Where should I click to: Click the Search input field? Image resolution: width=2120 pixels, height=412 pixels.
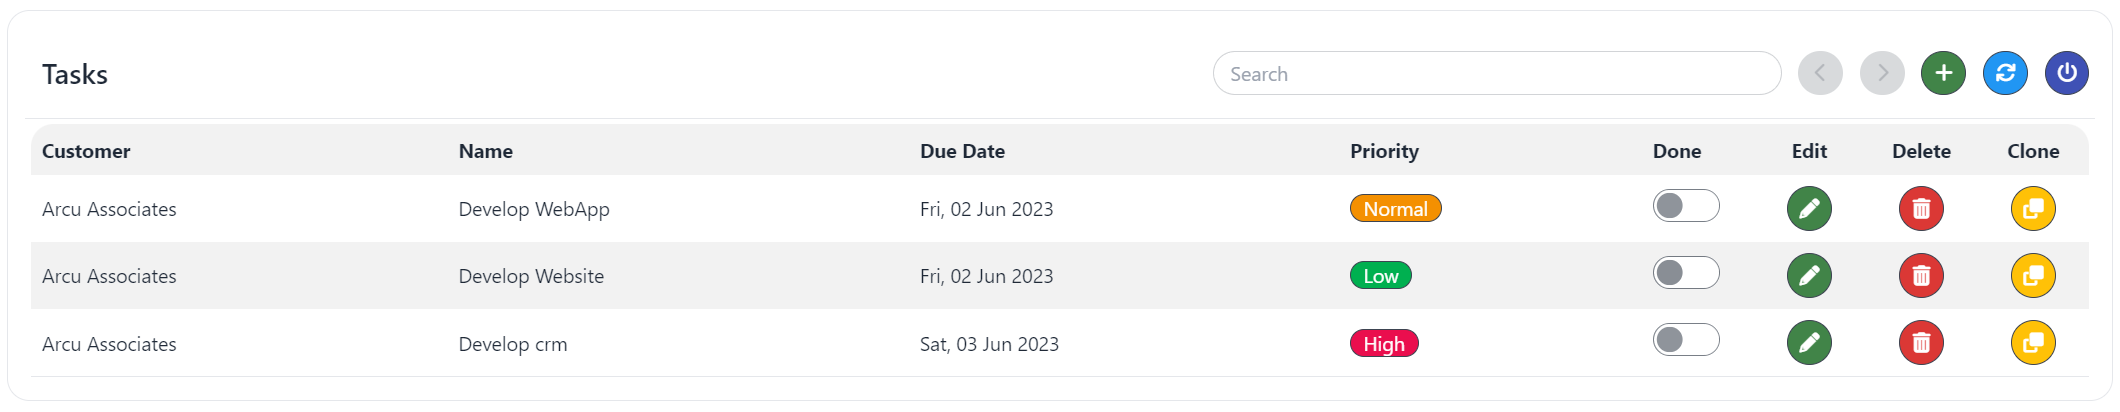1496,74
